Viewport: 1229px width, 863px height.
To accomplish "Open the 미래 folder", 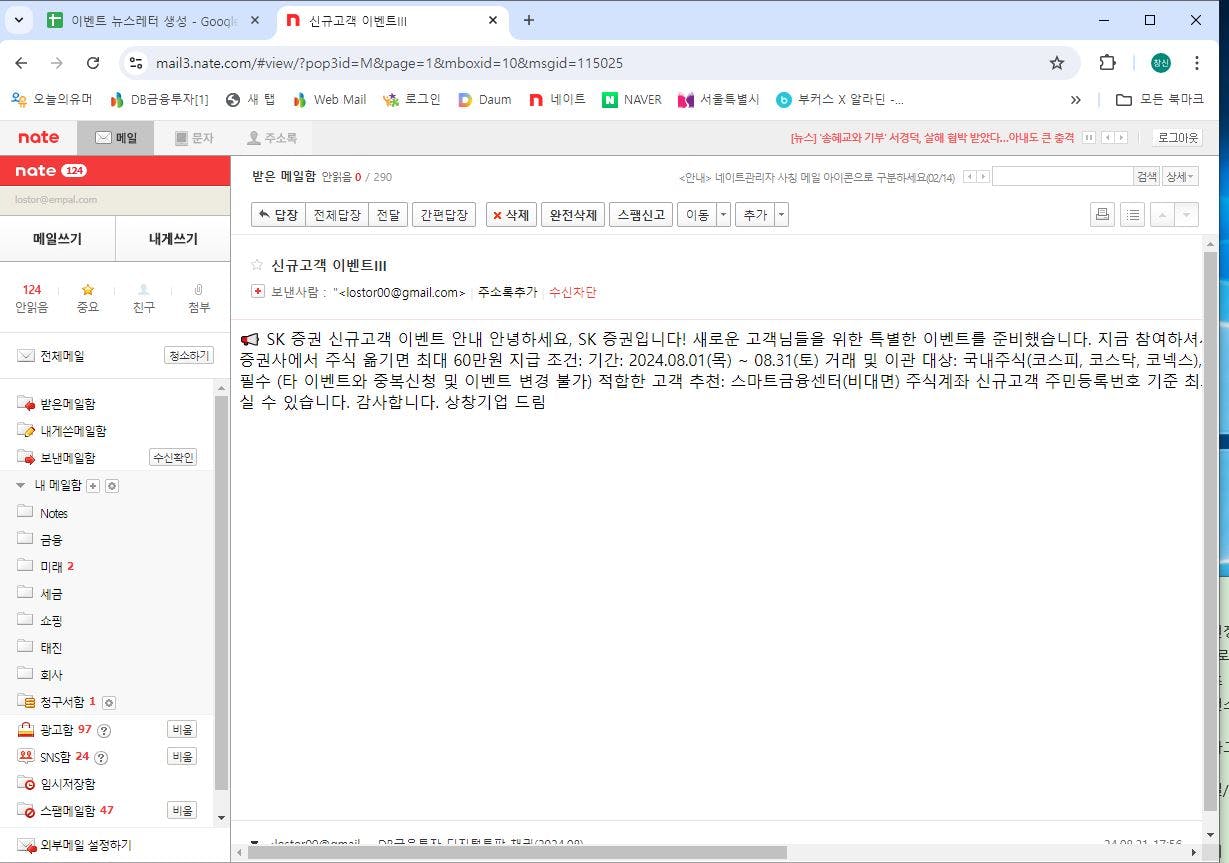I will 51,567.
